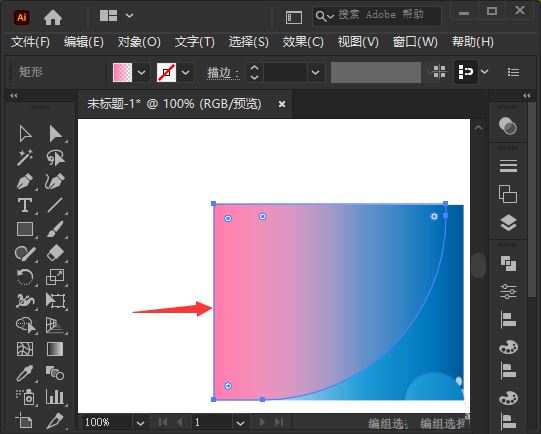Select the Lasso tool
This screenshot has width=541, height=434.
click(x=55, y=158)
